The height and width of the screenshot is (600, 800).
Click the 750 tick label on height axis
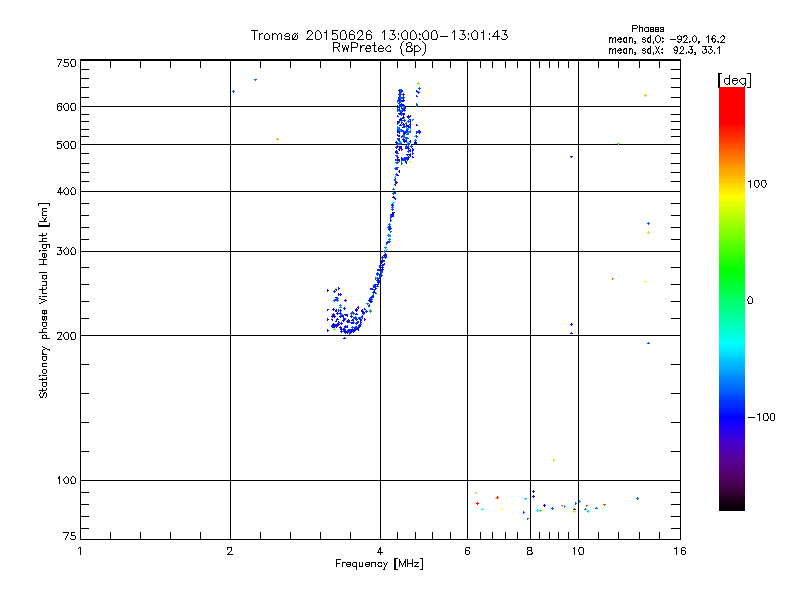pyautogui.click(x=66, y=63)
